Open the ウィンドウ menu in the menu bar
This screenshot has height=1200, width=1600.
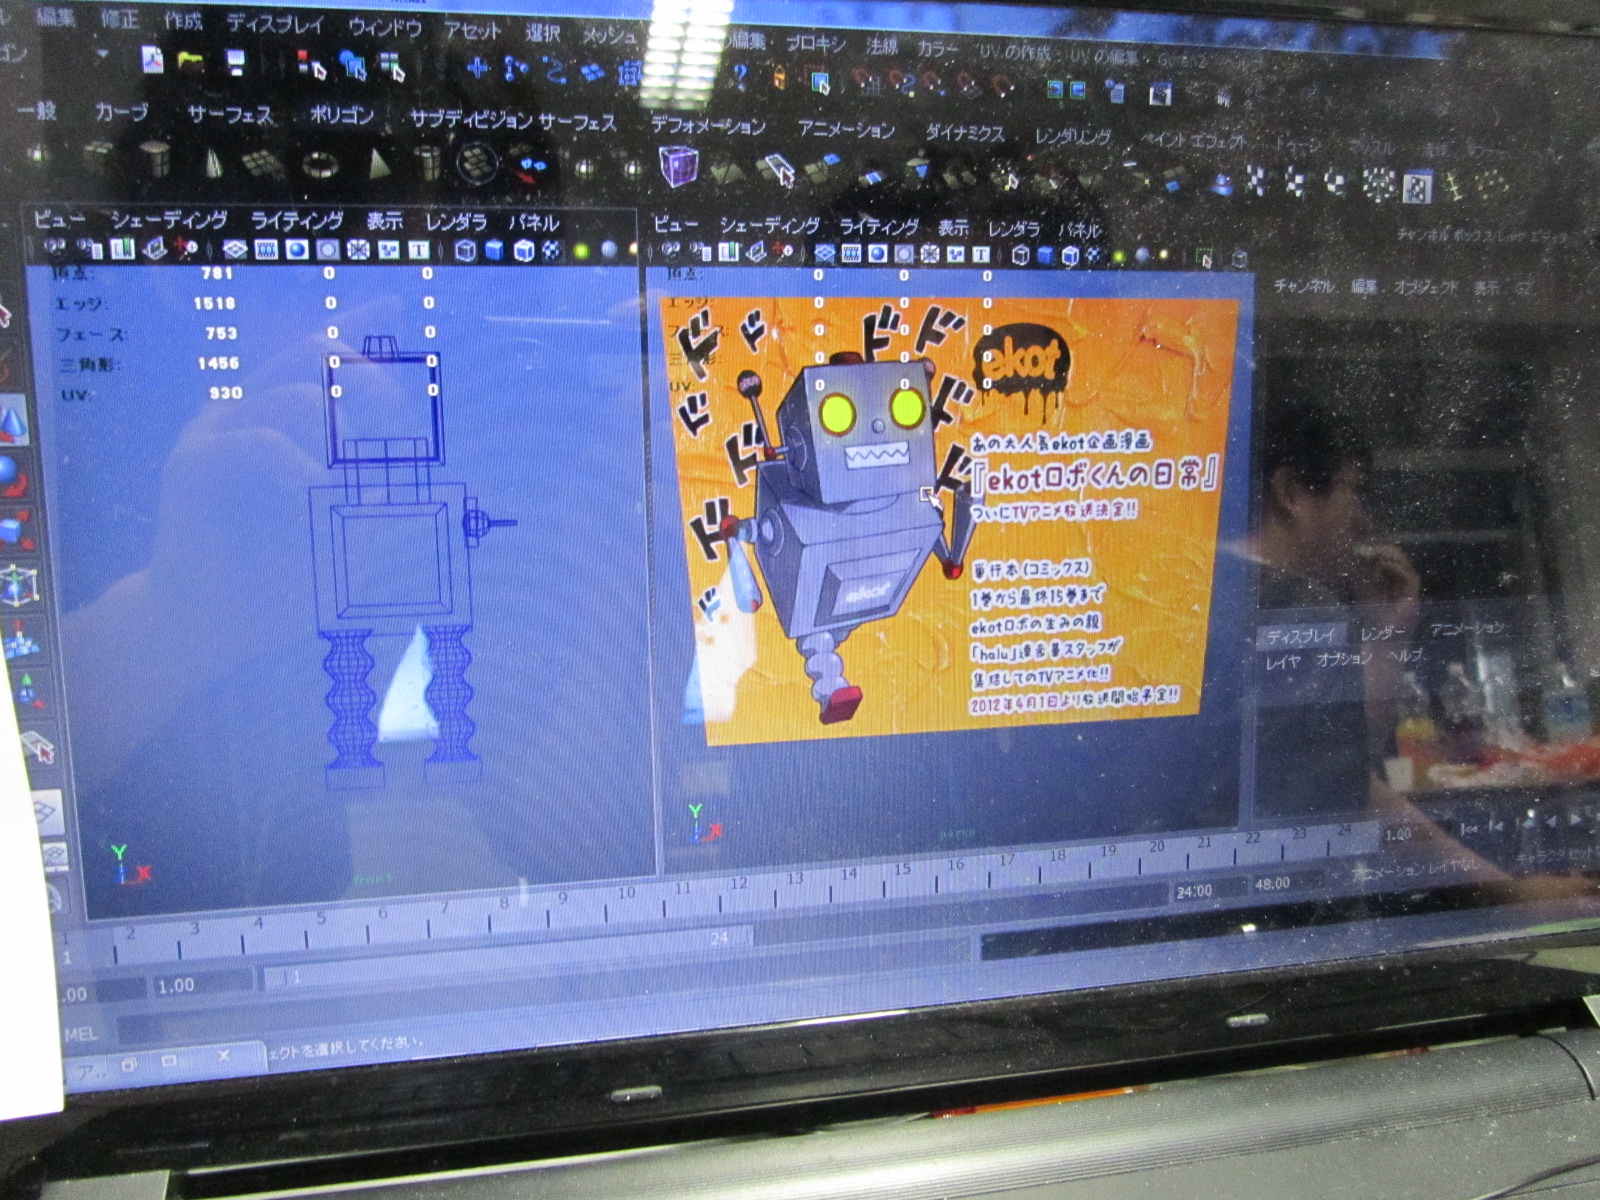point(385,26)
